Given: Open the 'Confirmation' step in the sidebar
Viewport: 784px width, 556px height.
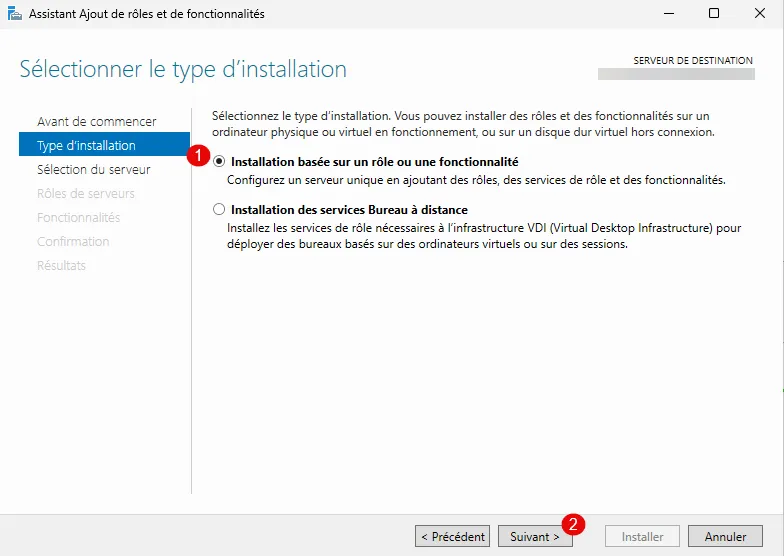Looking at the screenshot, I should (73, 241).
